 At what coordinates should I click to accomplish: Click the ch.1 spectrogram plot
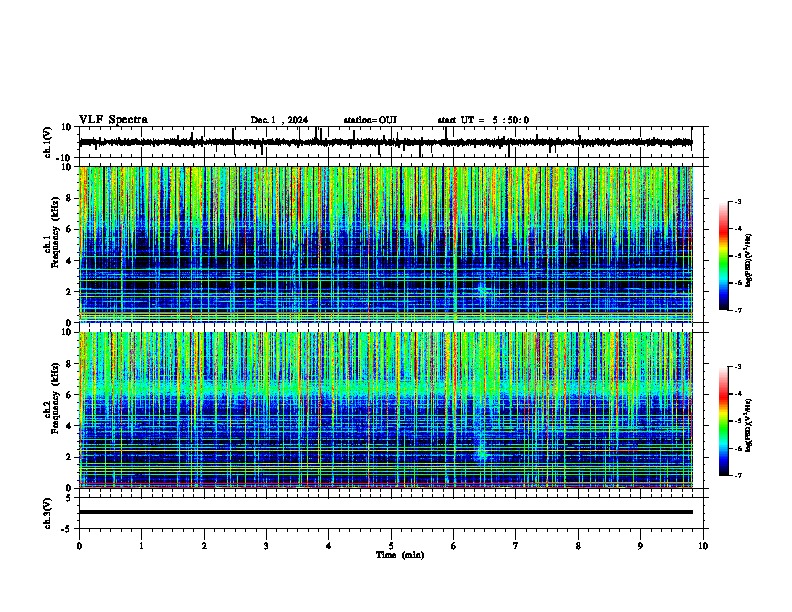click(x=386, y=244)
